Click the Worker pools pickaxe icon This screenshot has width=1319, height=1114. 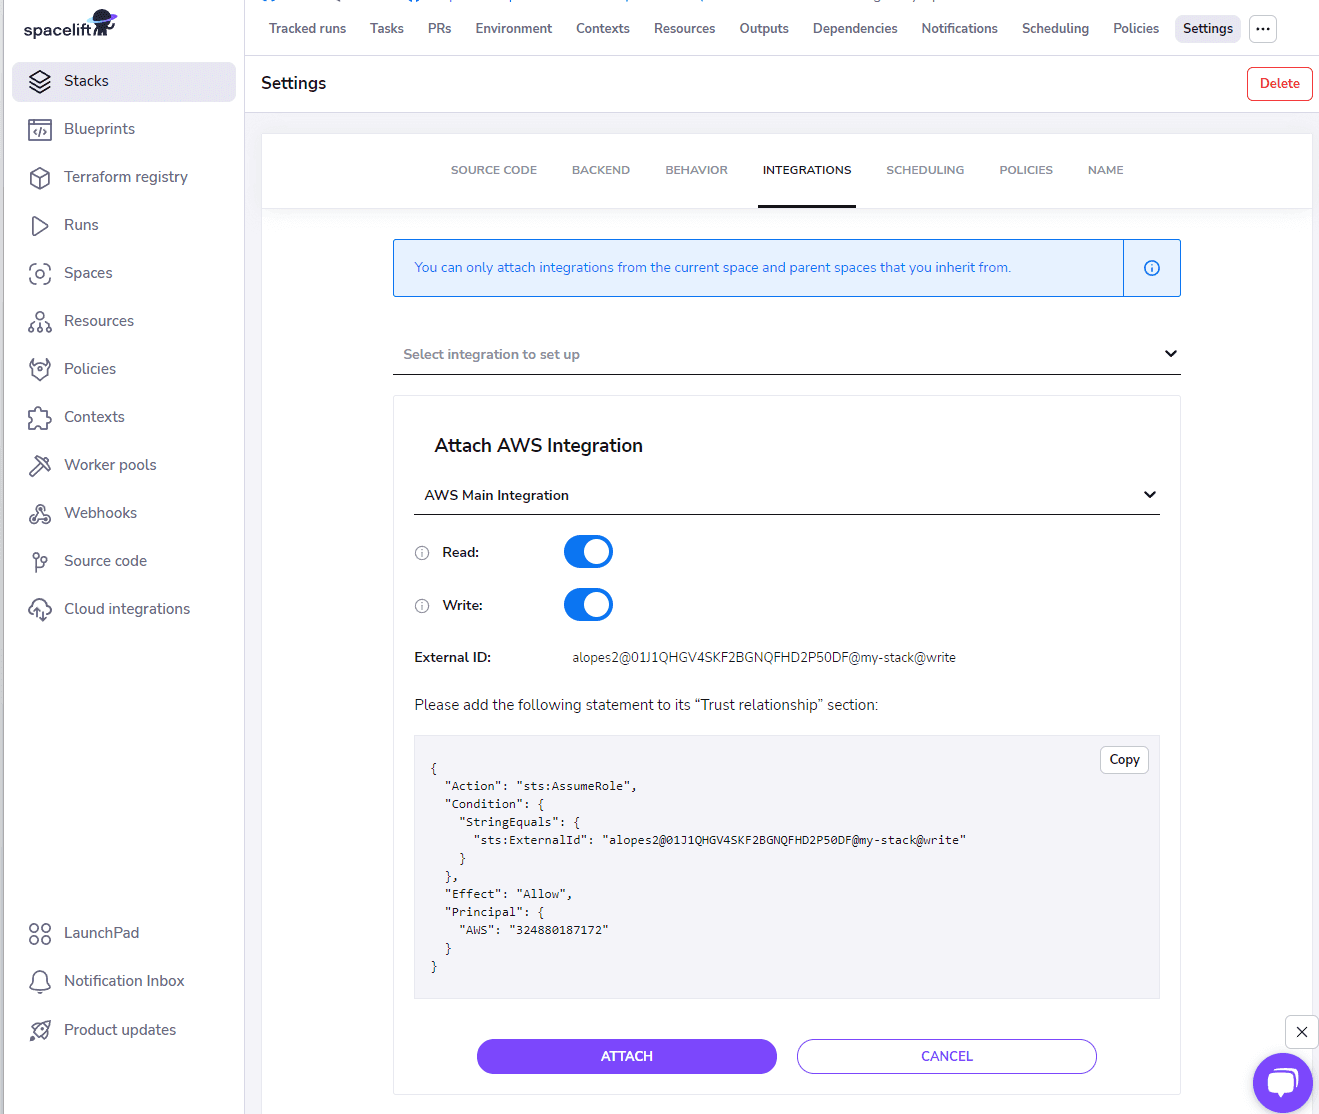(40, 466)
